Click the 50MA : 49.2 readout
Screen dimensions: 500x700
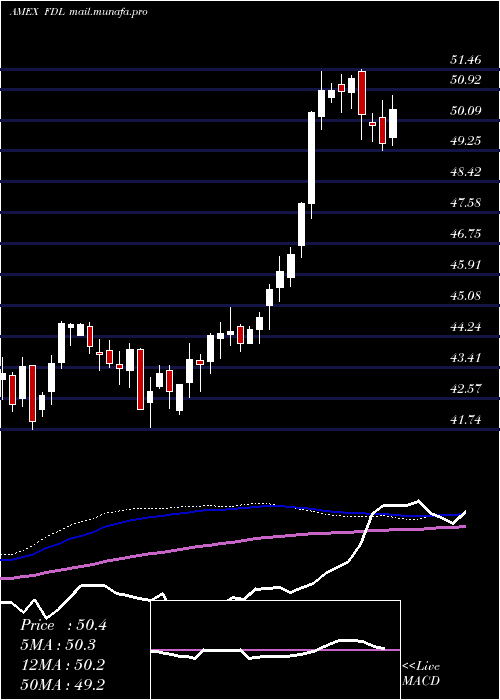pos(62,685)
